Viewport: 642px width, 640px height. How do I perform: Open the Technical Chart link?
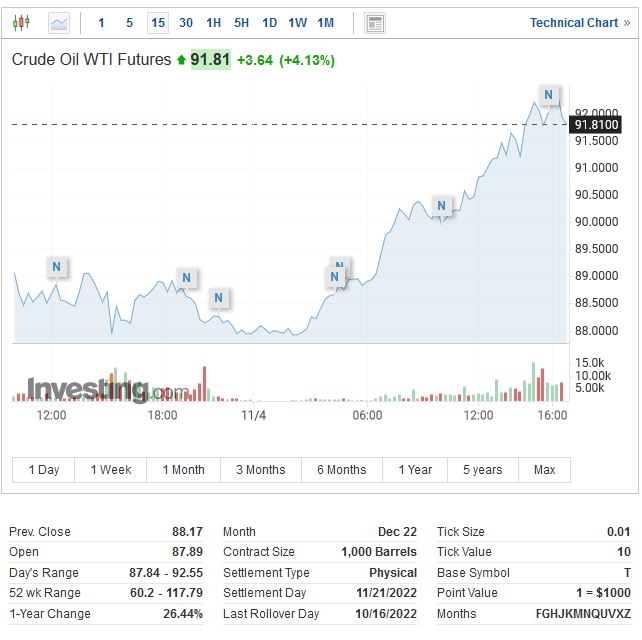(580, 22)
